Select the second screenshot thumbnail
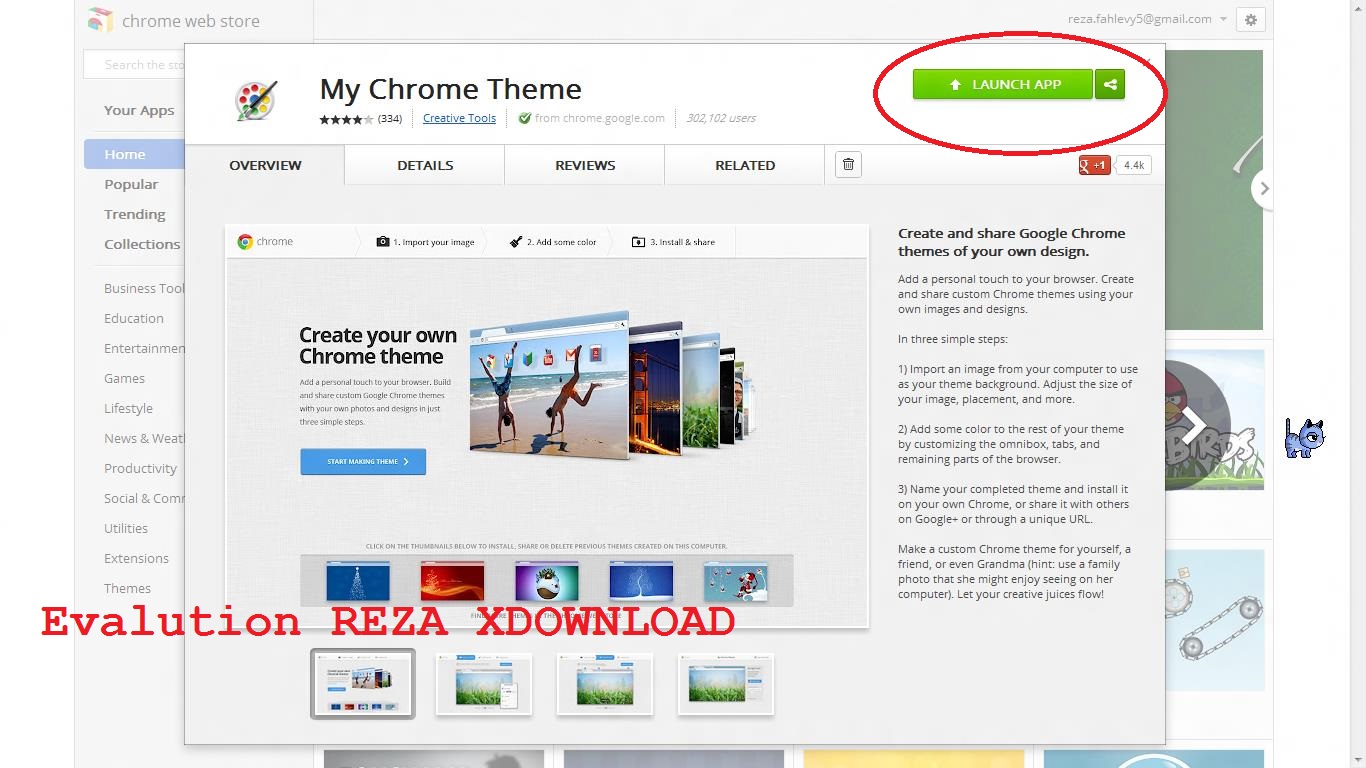 (484, 684)
